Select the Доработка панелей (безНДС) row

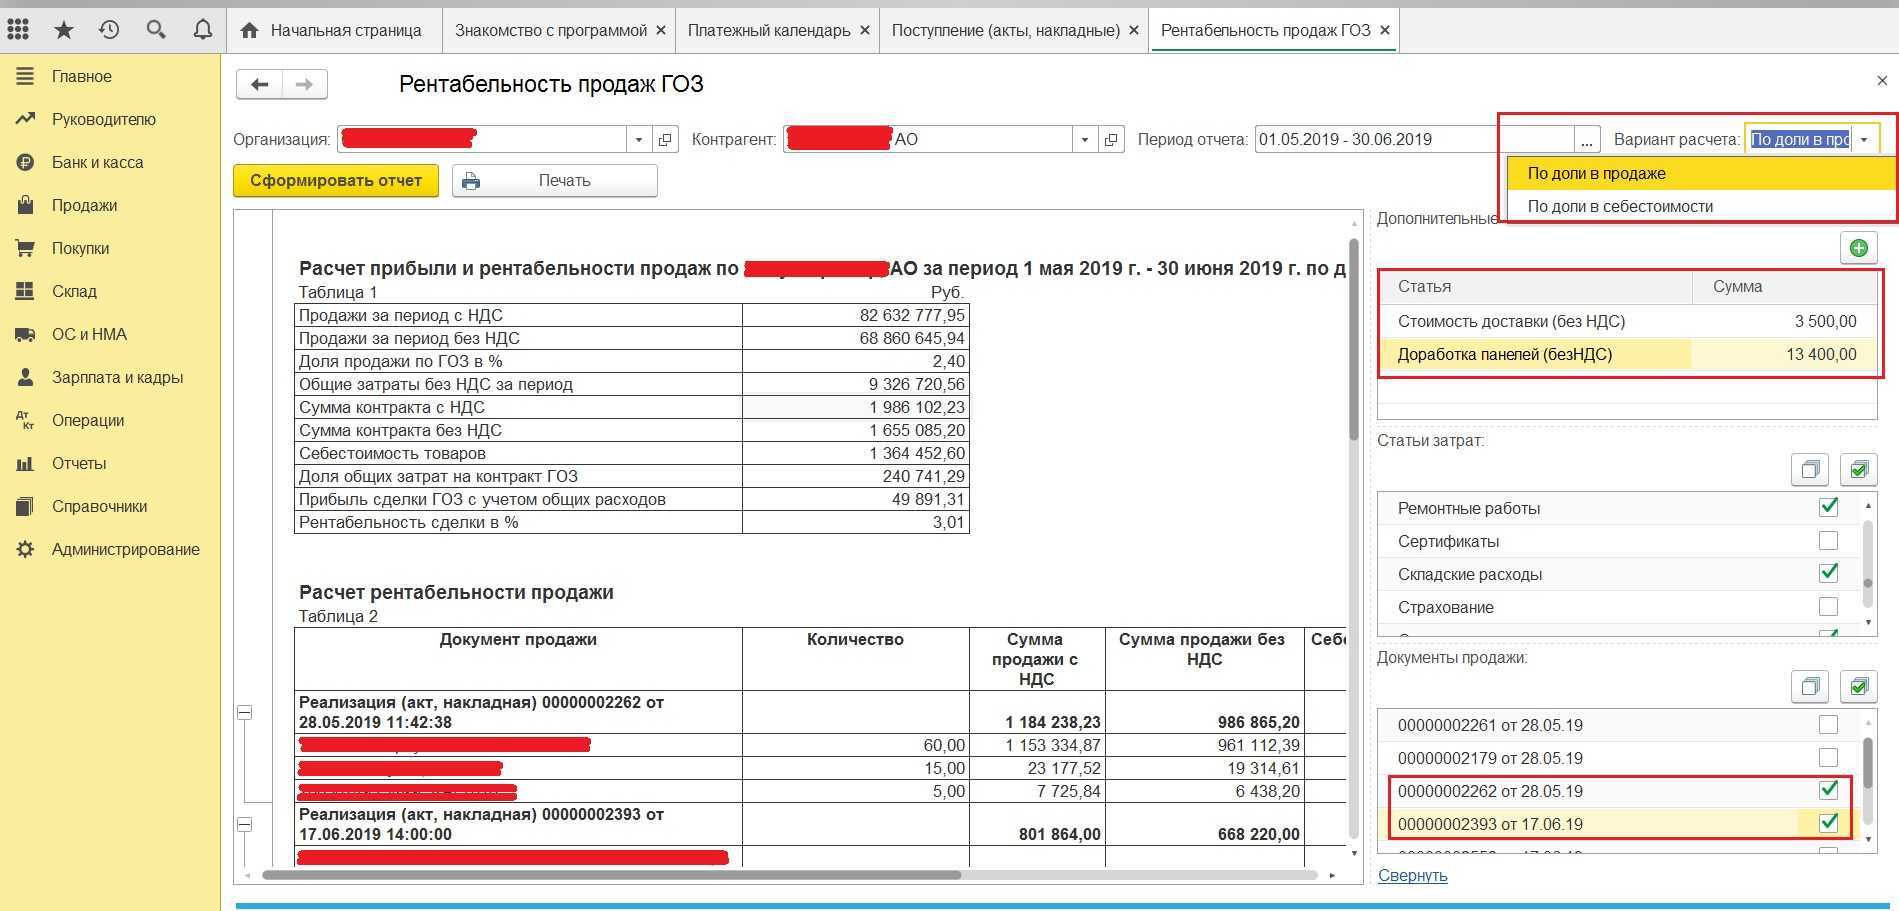(x=1627, y=354)
